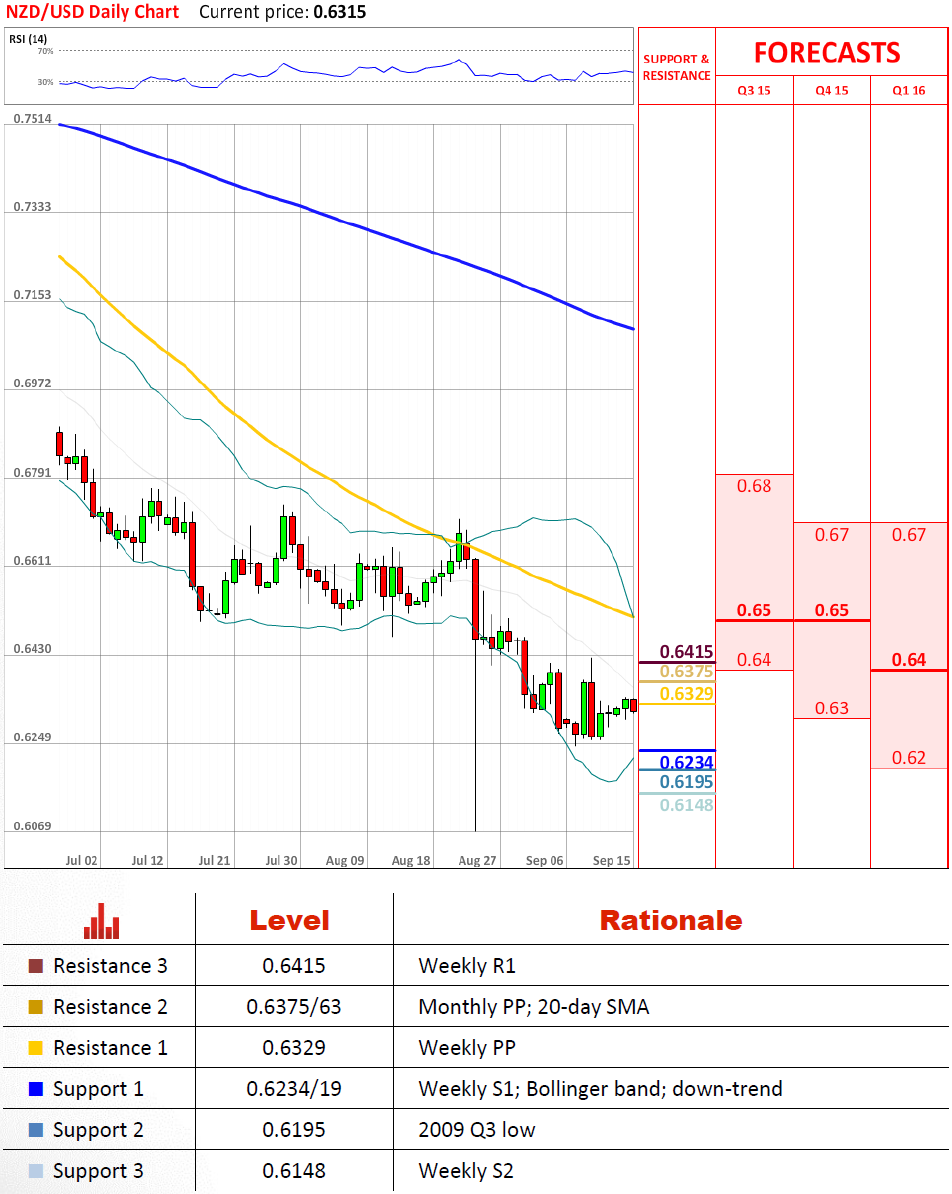Click the bold 0.65 value in Q3 15
Screen dimensions: 952x1194
coord(754,610)
